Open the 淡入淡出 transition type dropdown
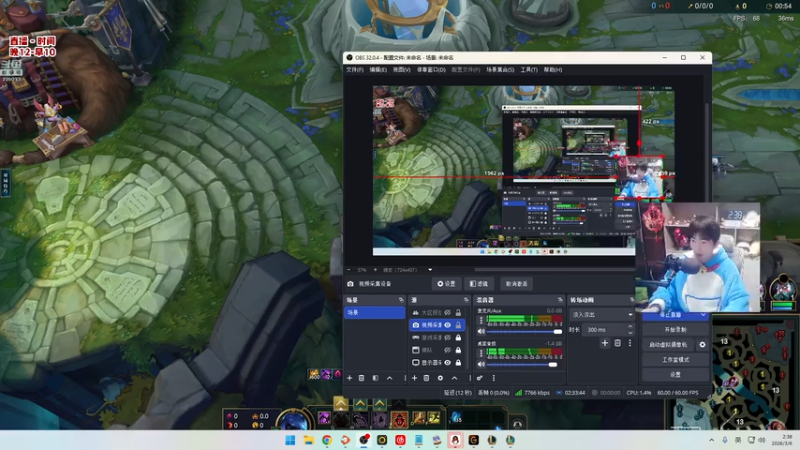 pyautogui.click(x=602, y=315)
